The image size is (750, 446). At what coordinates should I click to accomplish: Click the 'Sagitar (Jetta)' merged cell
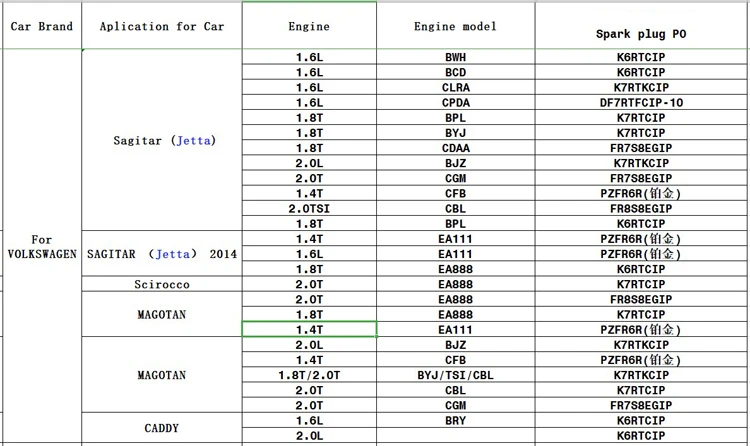pos(162,140)
